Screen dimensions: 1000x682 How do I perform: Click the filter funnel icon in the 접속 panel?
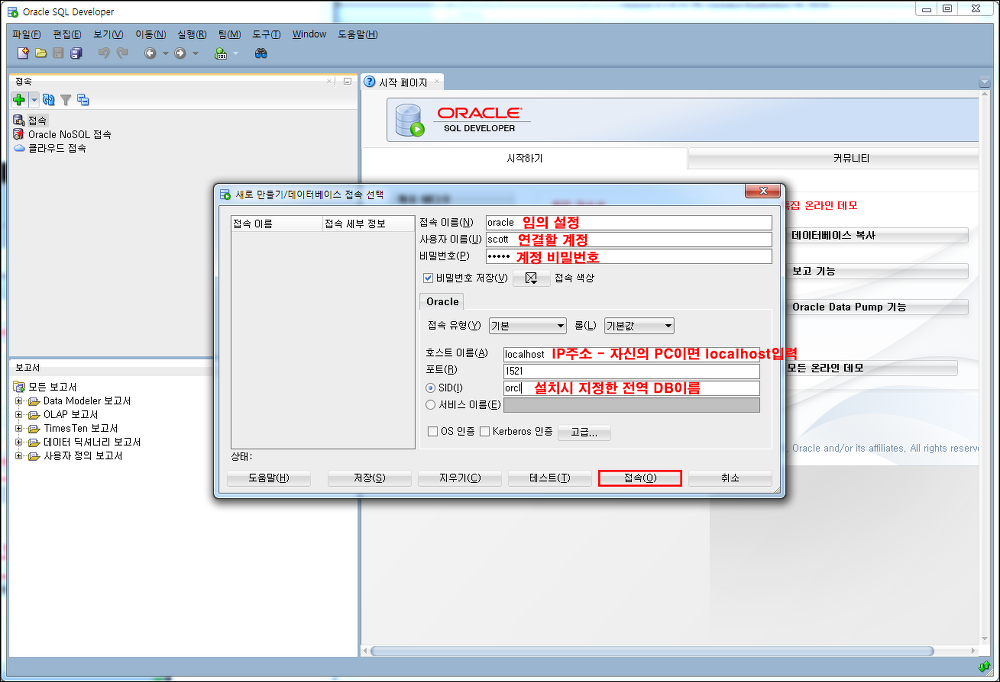click(x=66, y=100)
